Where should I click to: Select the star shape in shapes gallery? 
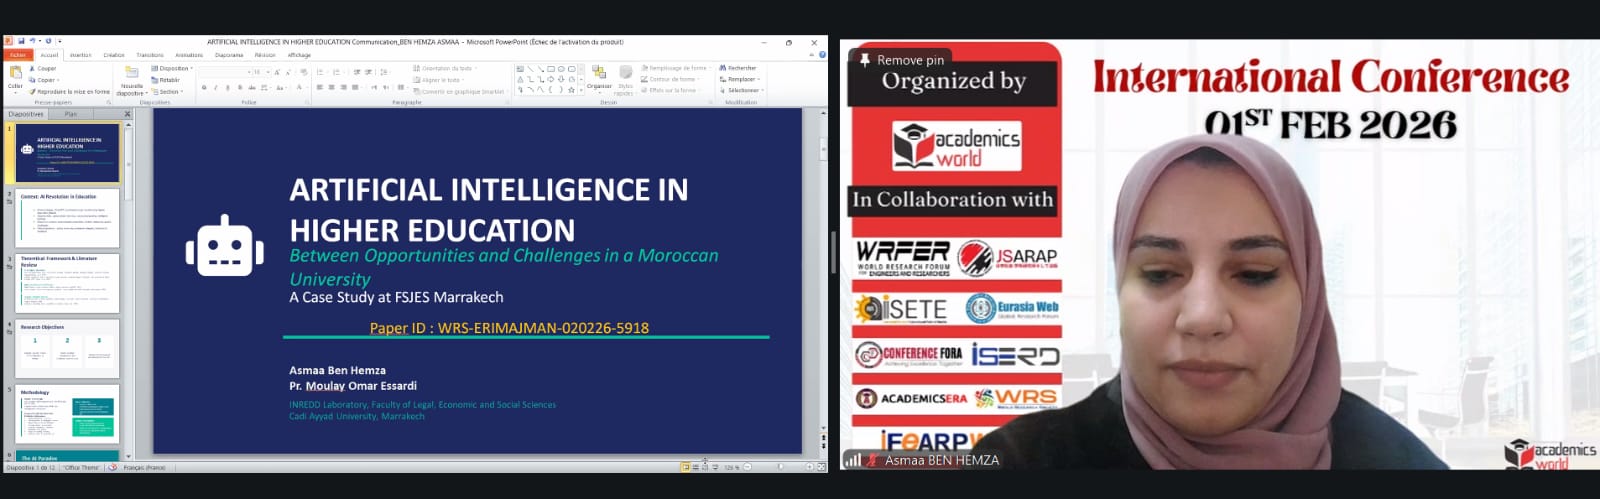click(571, 90)
